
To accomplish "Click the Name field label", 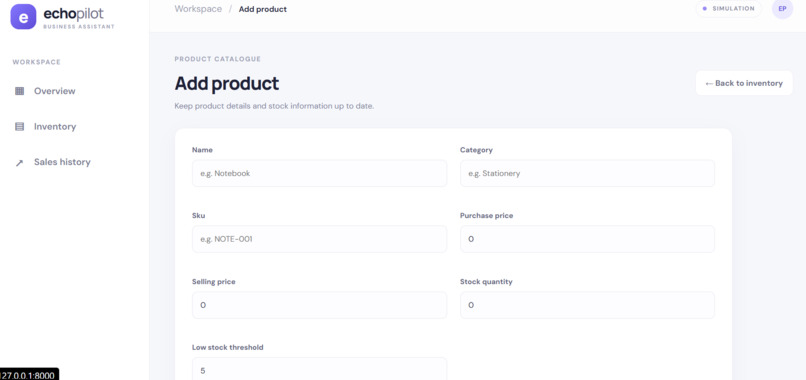I will point(202,150).
